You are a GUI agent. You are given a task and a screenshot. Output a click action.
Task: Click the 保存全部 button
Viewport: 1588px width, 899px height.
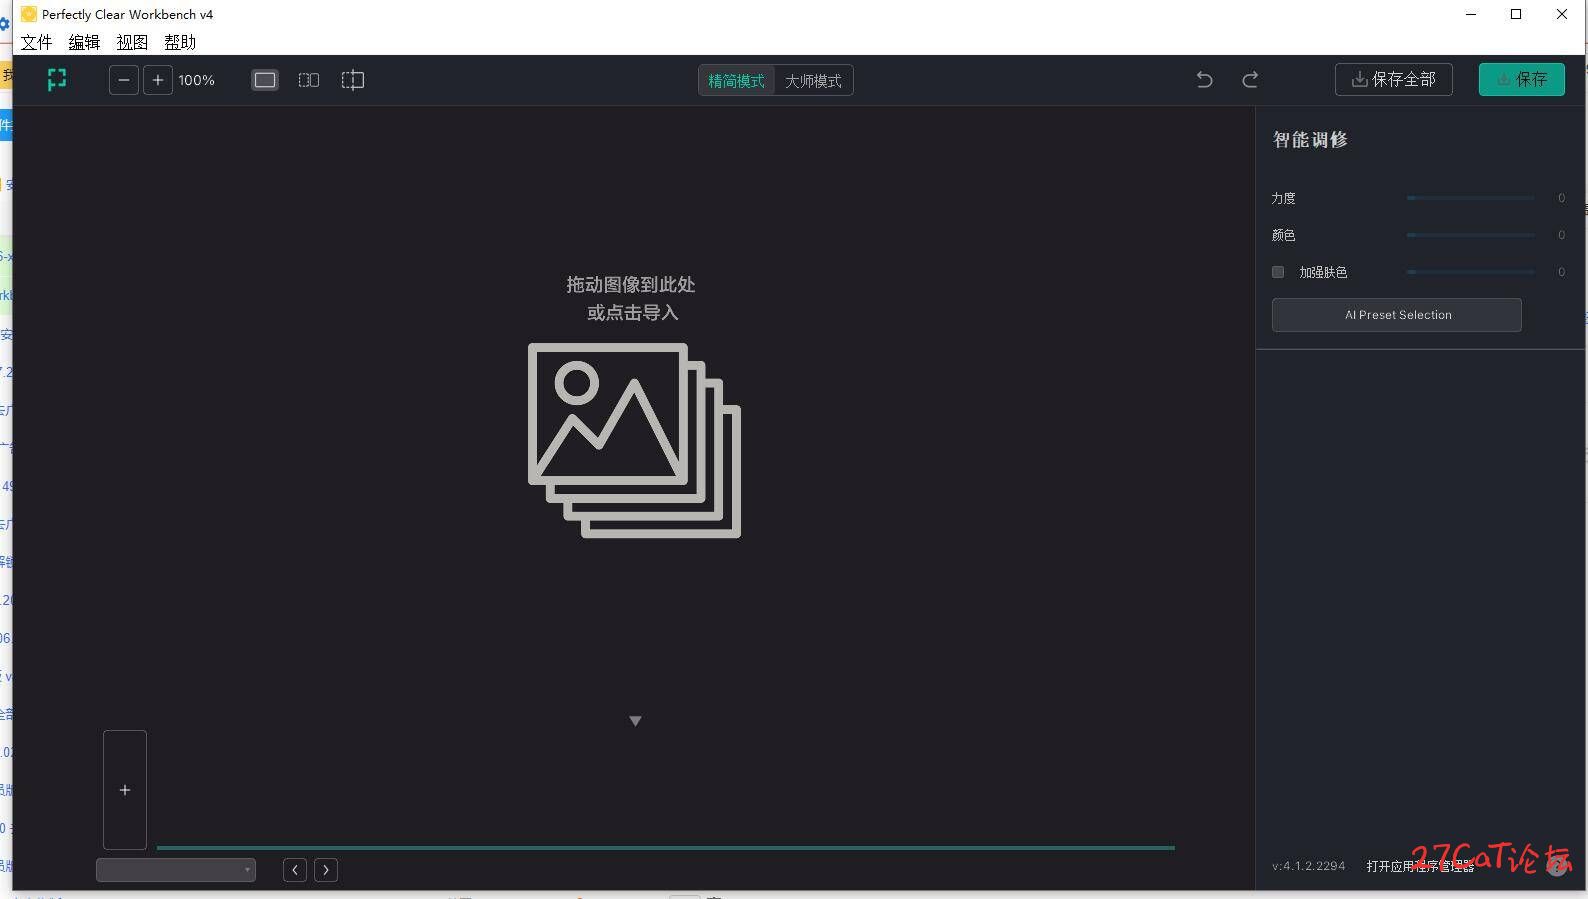point(1394,80)
